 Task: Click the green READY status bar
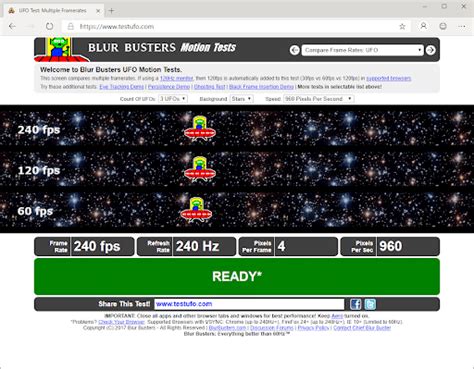(x=237, y=276)
